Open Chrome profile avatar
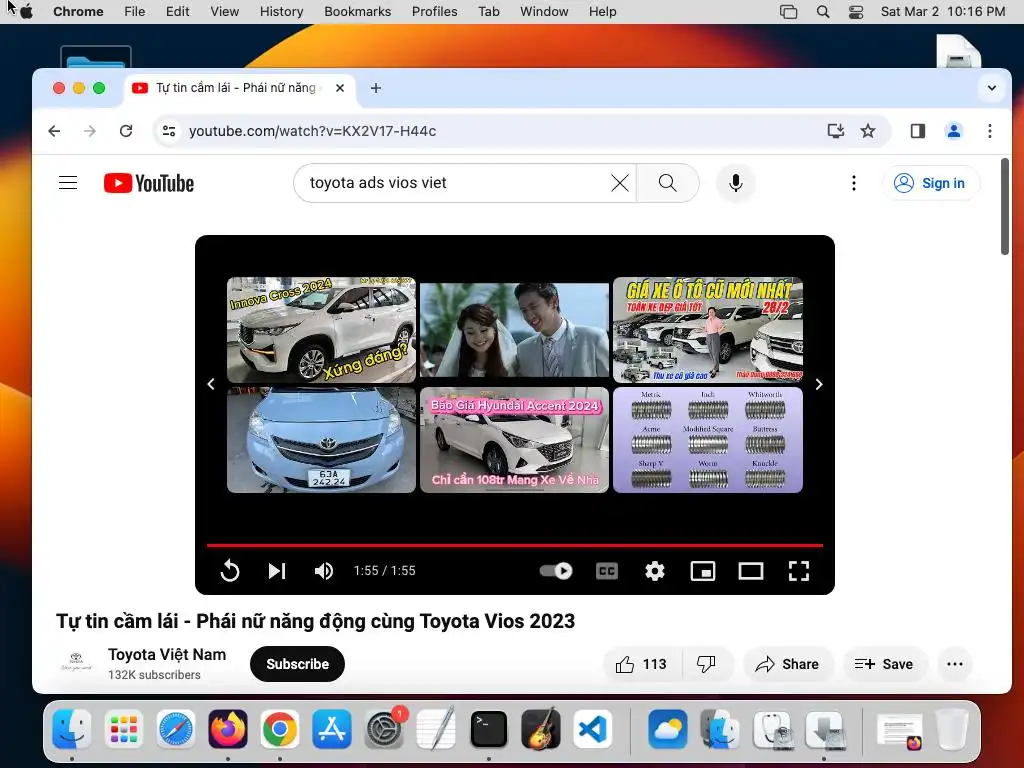Viewport: 1024px width, 768px height. coord(954,131)
